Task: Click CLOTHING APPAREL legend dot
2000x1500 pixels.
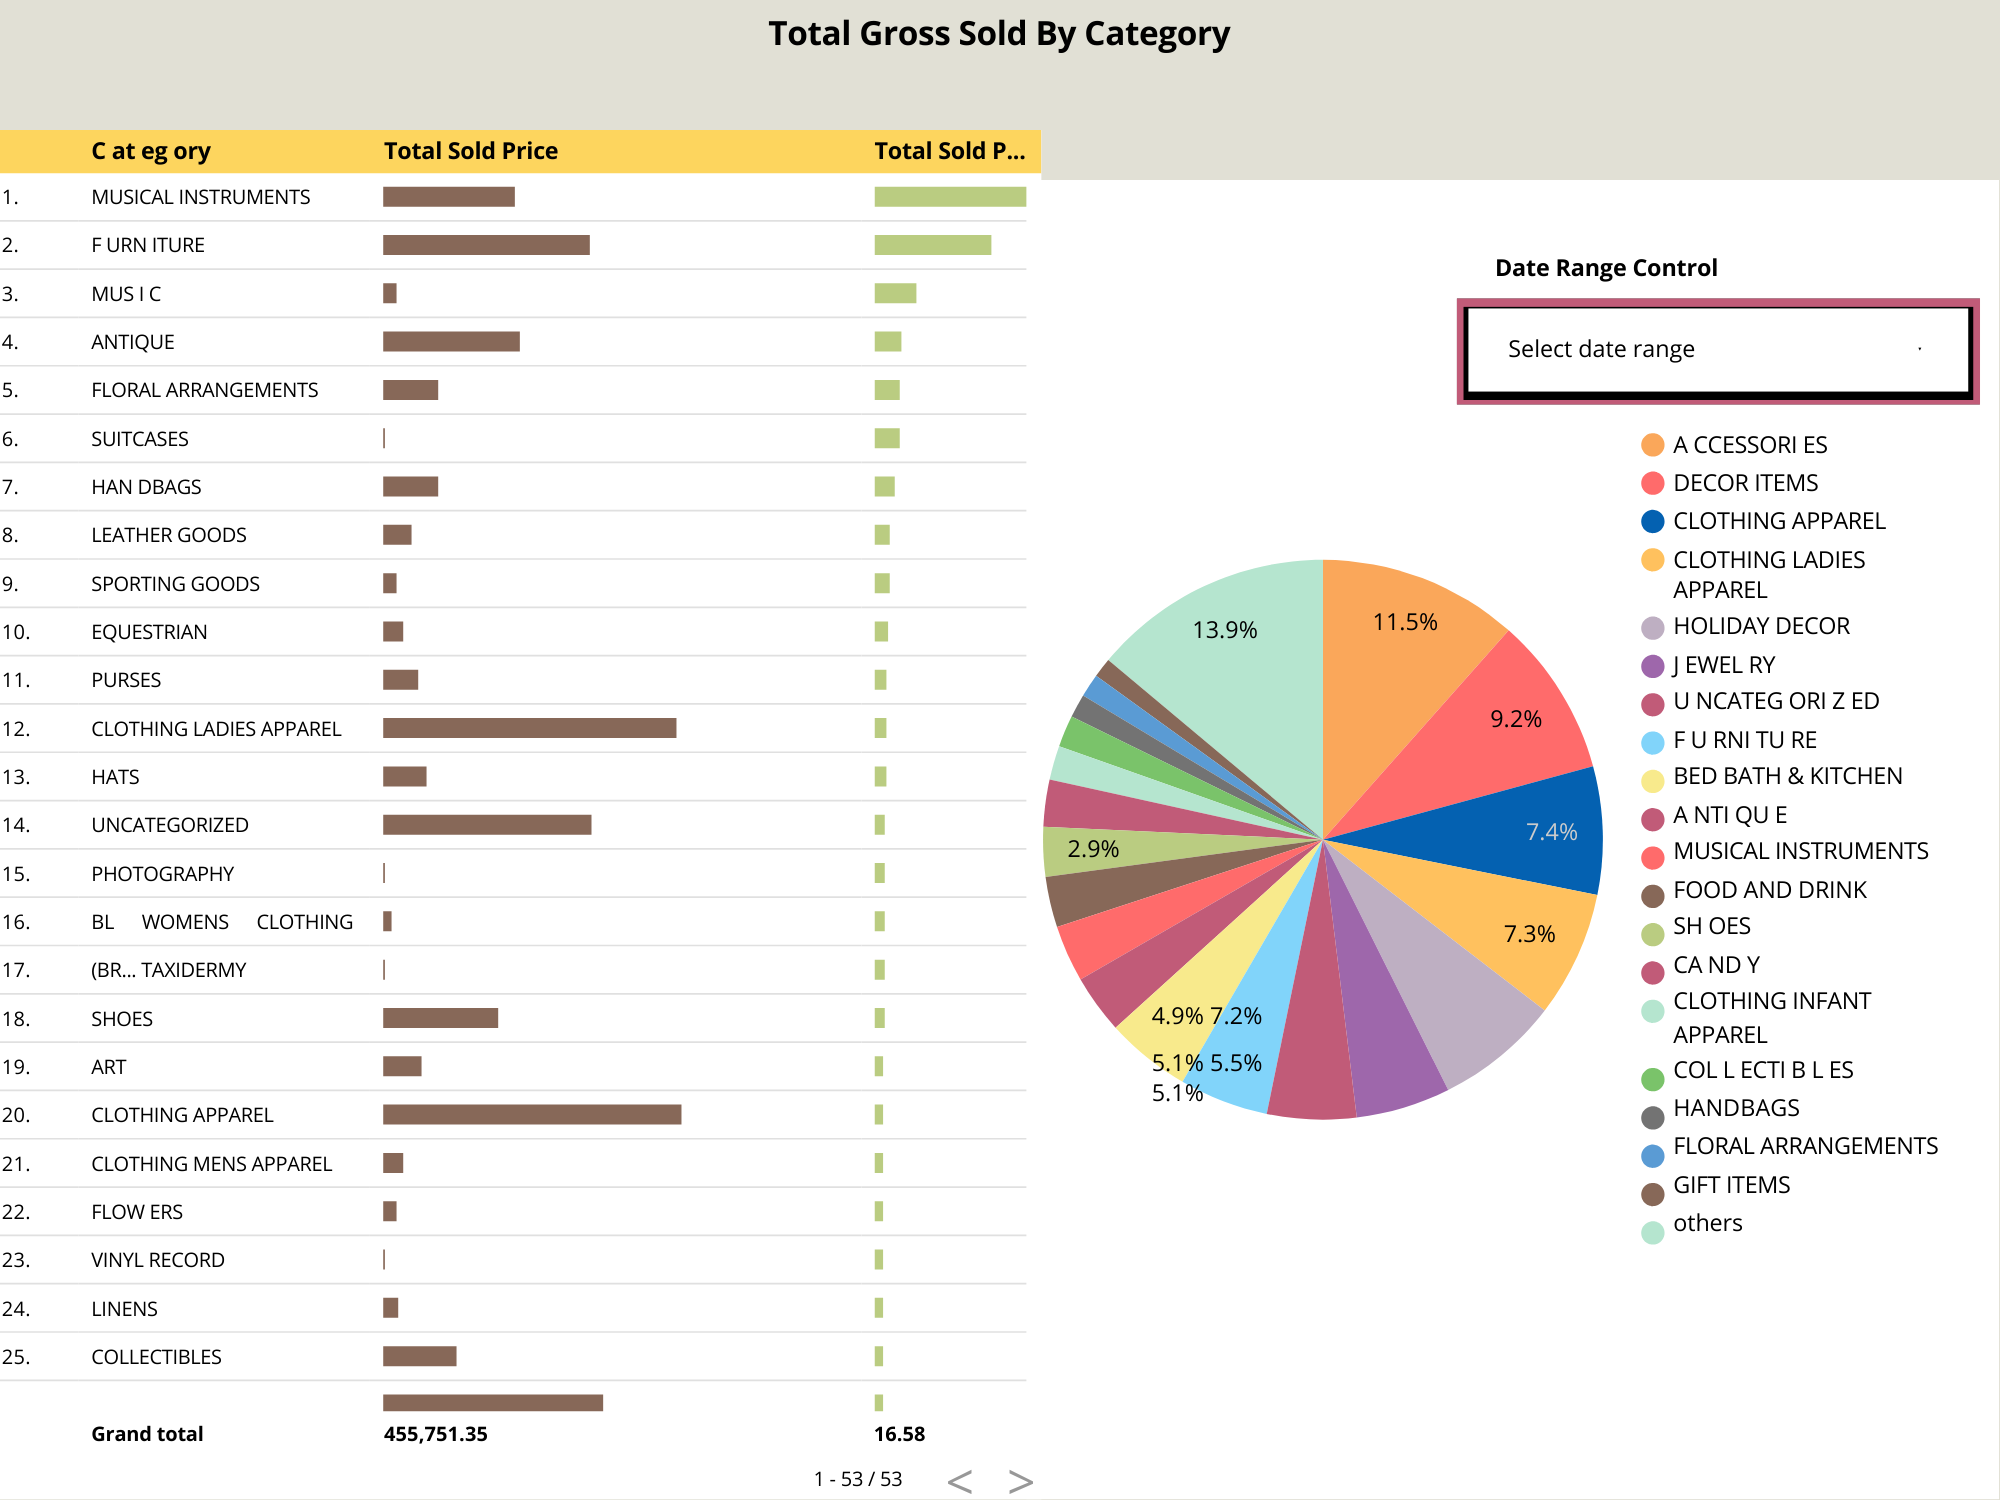Action: click(x=1653, y=521)
